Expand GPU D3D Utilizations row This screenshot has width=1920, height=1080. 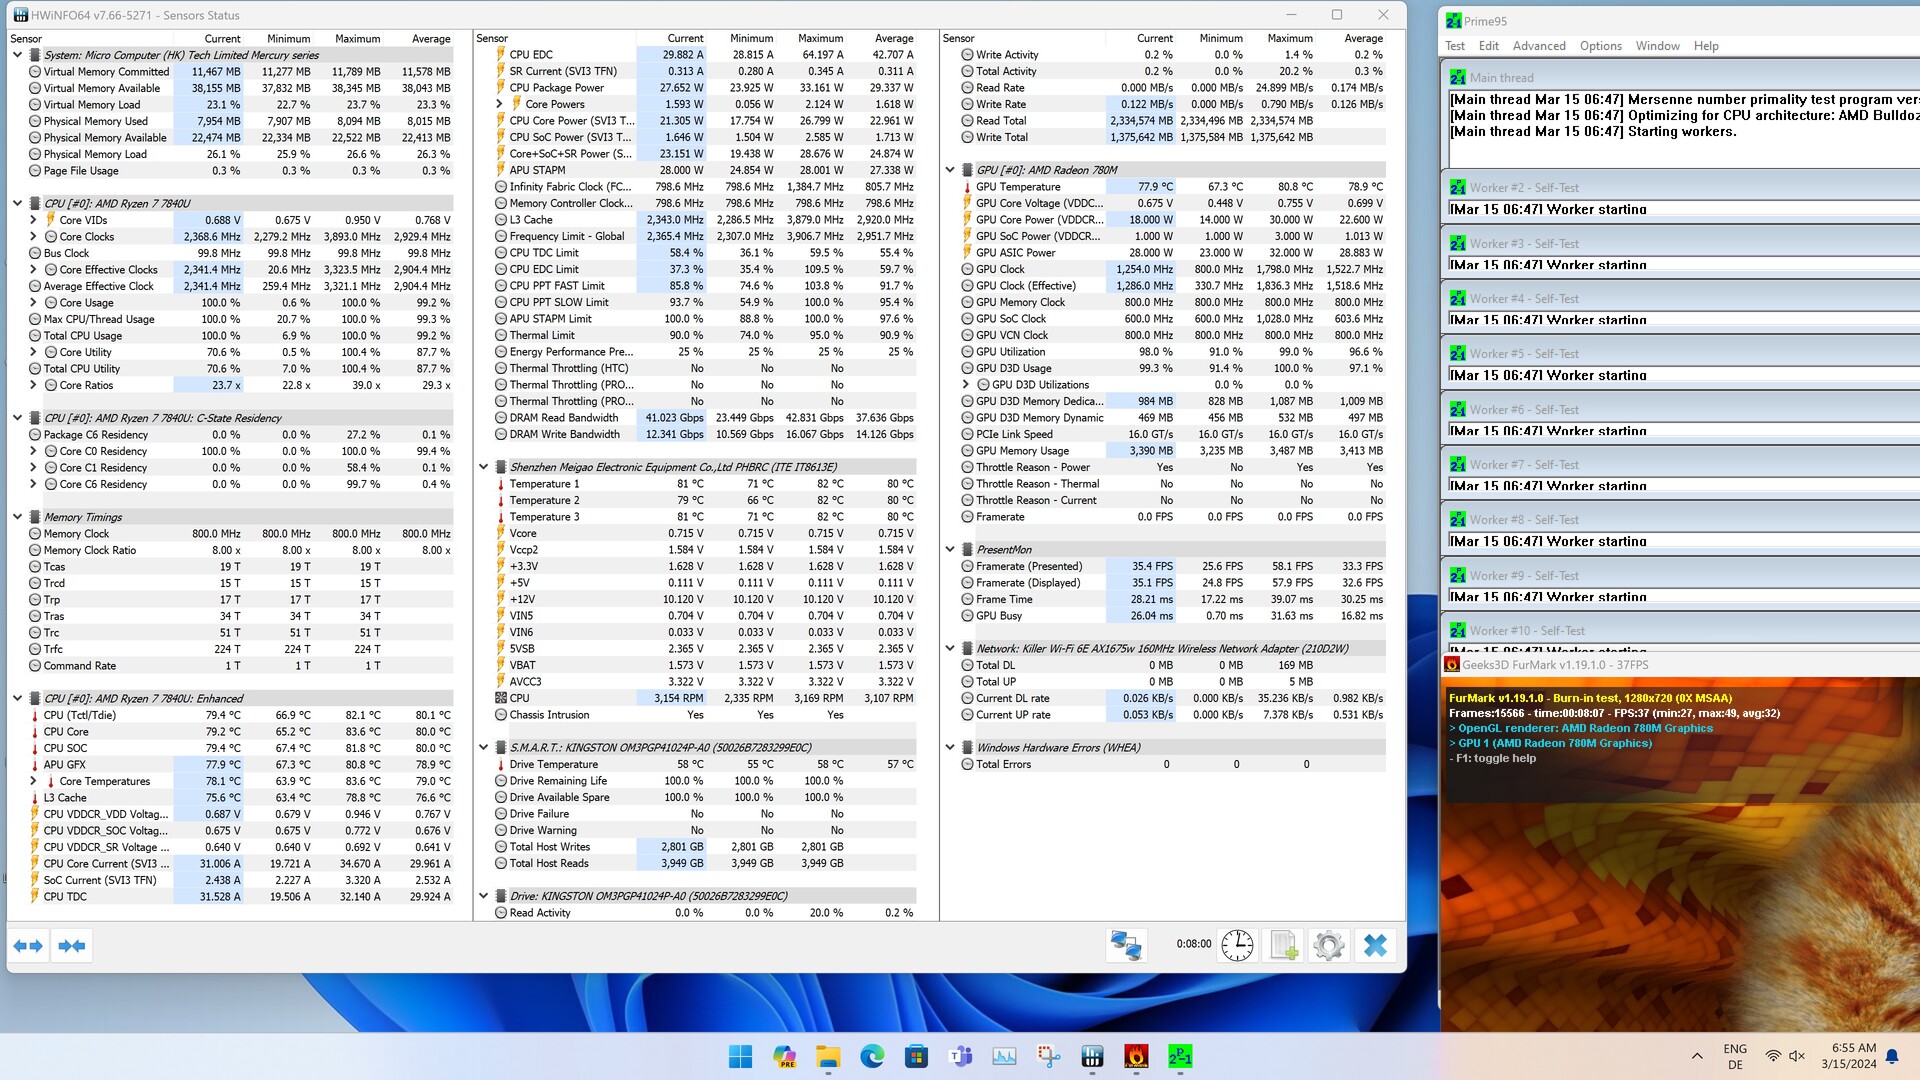click(x=966, y=385)
